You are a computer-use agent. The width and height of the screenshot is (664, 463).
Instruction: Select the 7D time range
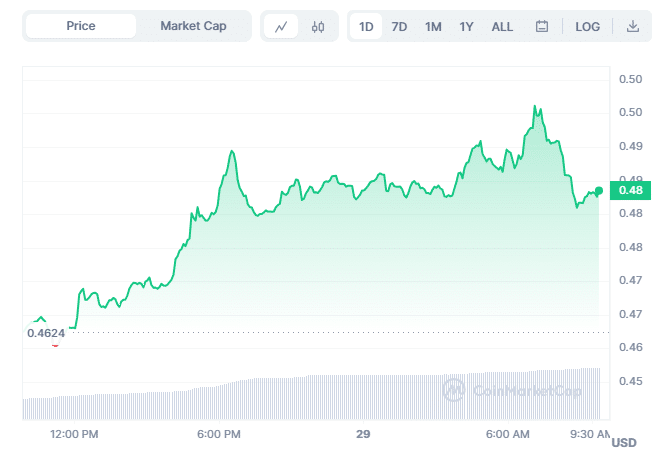pyautogui.click(x=399, y=27)
